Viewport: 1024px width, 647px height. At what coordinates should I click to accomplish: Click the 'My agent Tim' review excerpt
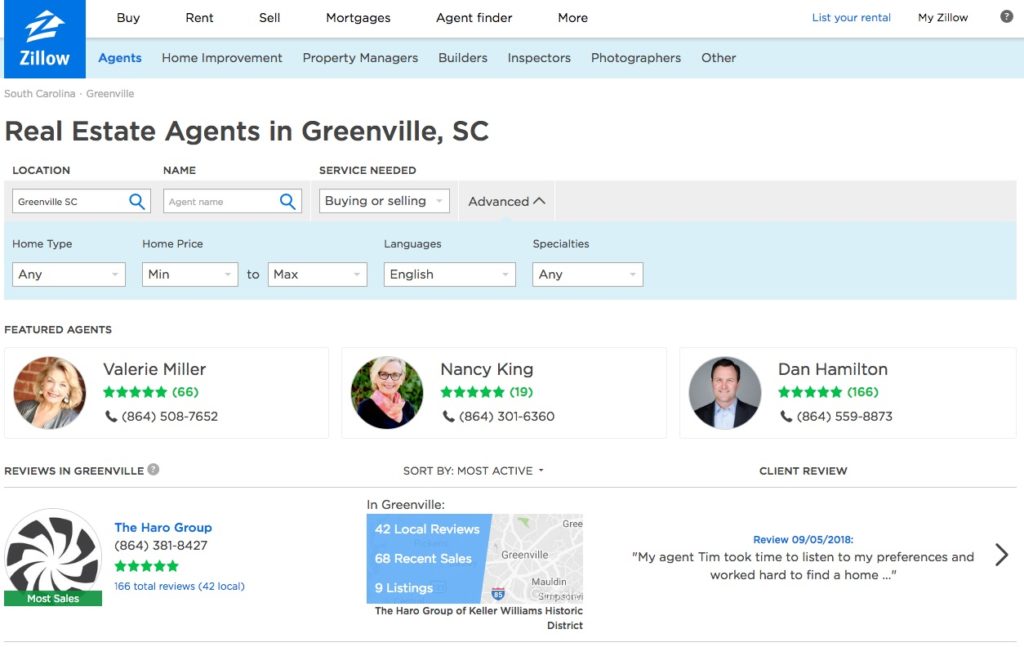803,565
